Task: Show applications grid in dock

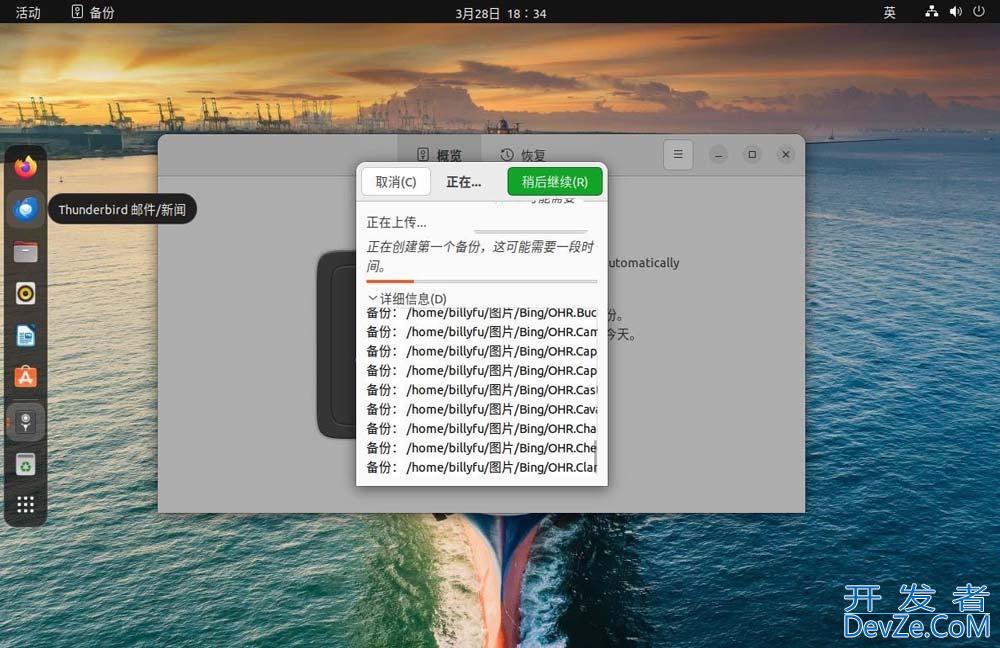Action: click(x=26, y=504)
